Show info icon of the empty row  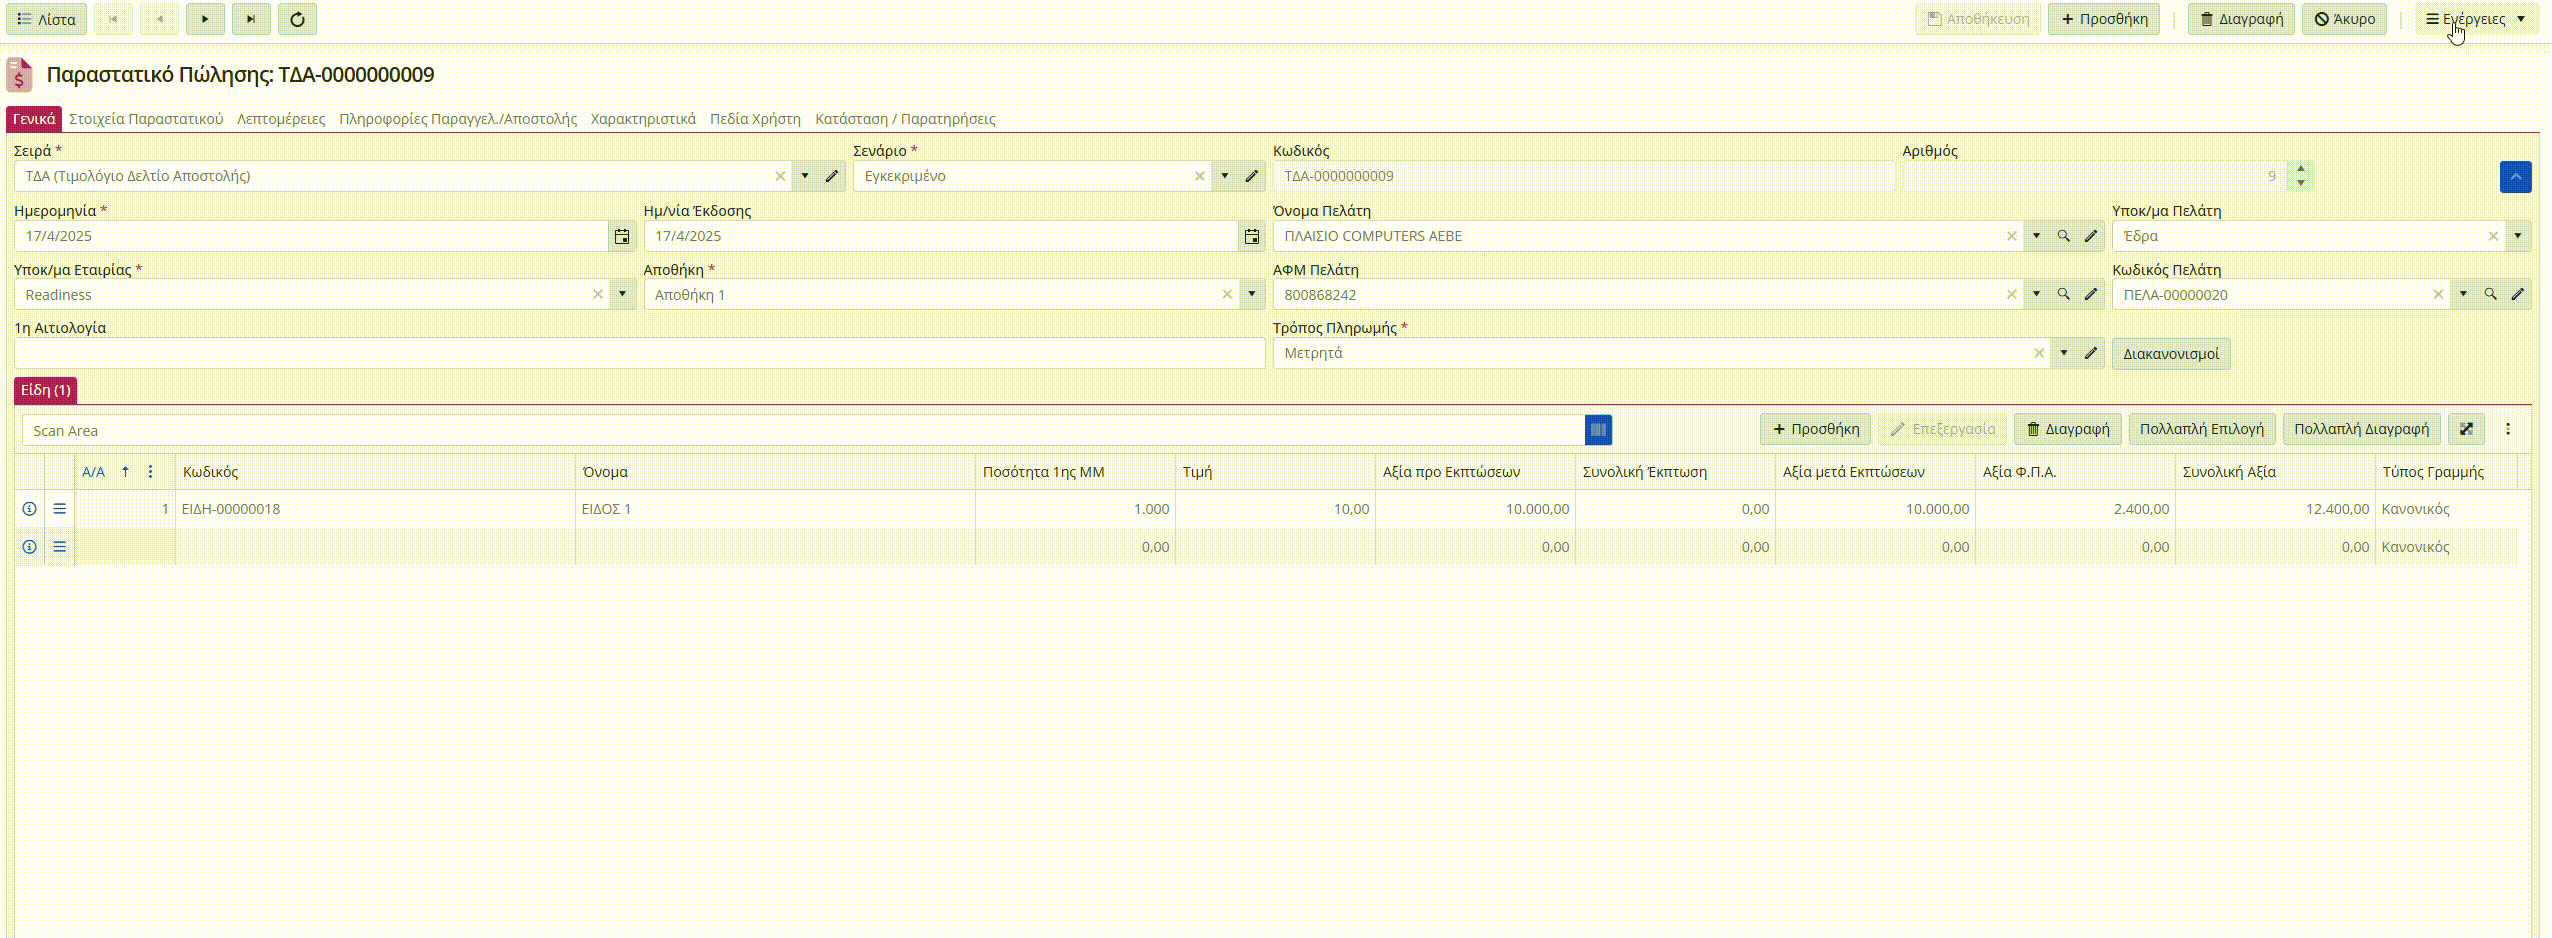(30, 547)
